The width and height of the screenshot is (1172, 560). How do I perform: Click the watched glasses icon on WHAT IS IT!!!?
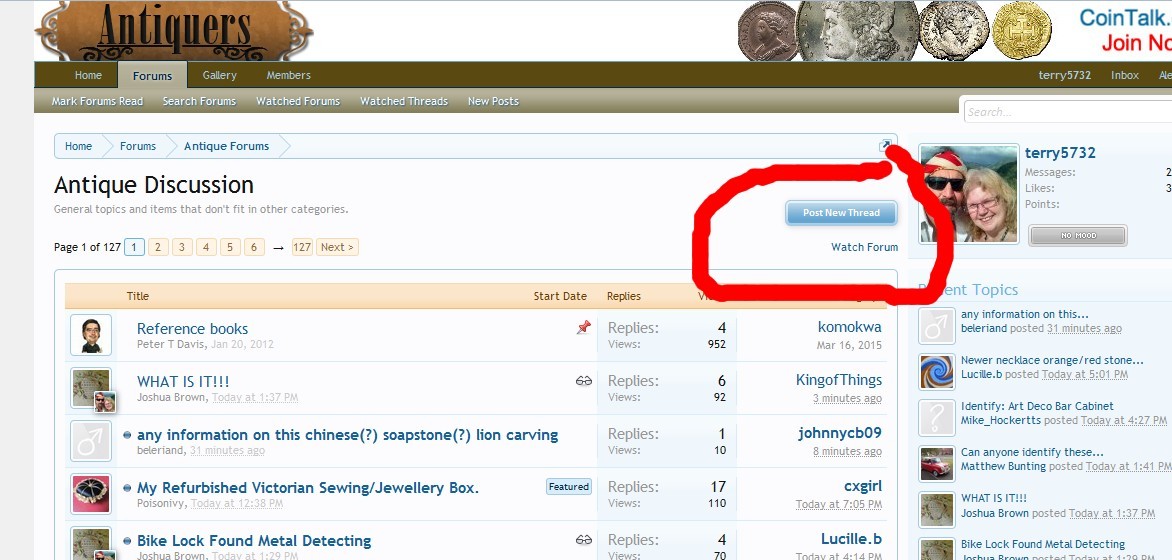(584, 381)
